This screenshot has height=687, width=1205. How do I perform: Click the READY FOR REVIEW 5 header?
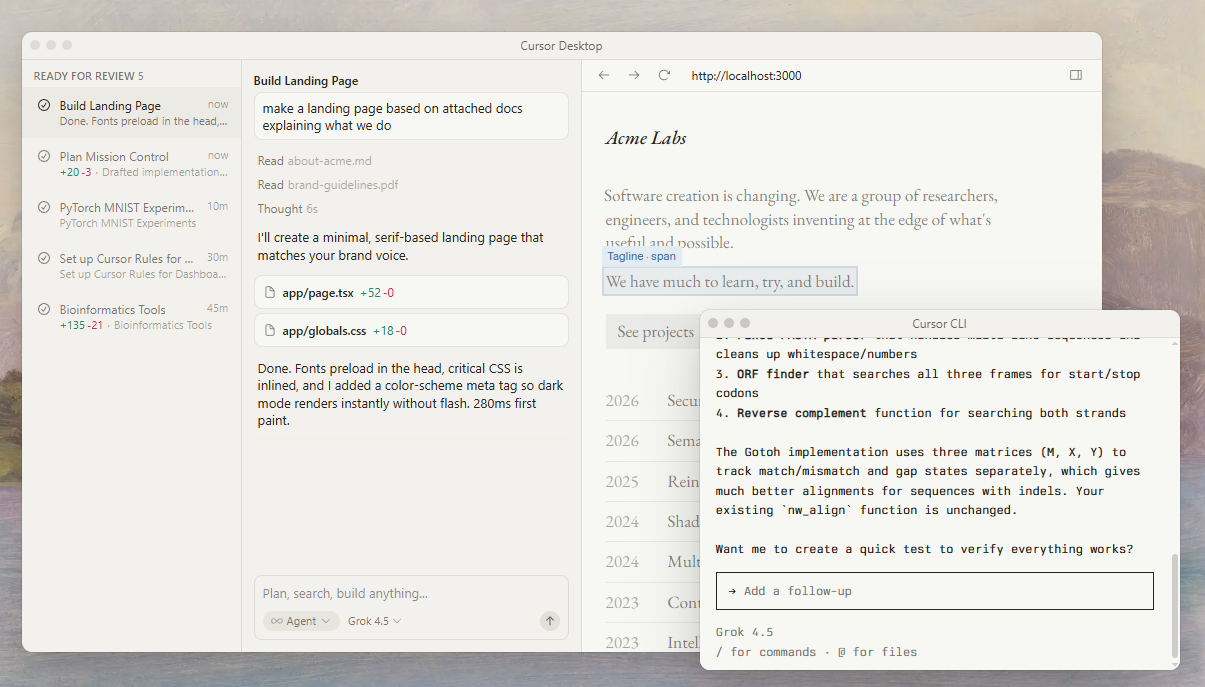(x=89, y=76)
